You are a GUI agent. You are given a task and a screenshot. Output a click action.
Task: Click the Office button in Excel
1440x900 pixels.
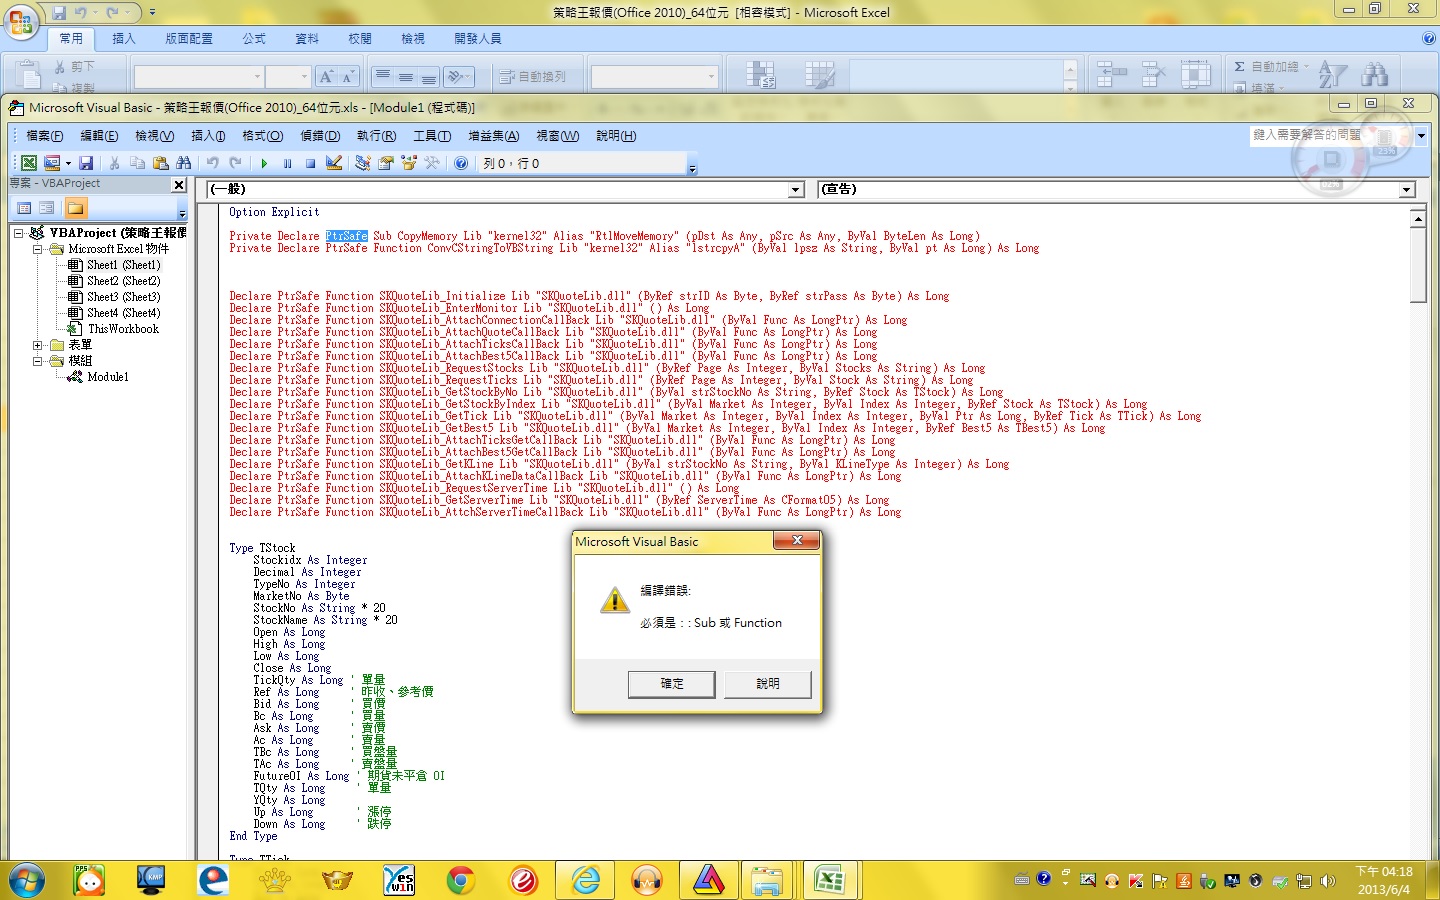(21, 21)
